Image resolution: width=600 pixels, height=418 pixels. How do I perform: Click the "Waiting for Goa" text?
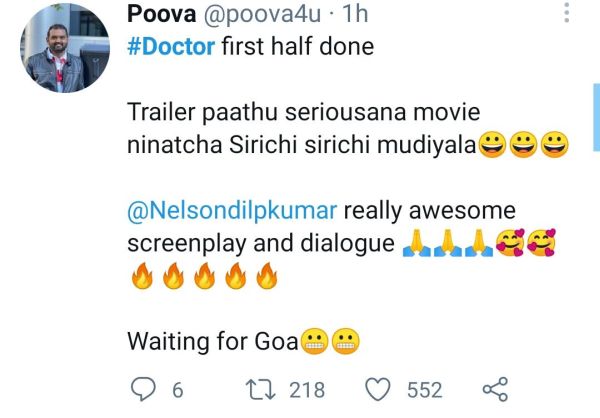tap(212, 342)
